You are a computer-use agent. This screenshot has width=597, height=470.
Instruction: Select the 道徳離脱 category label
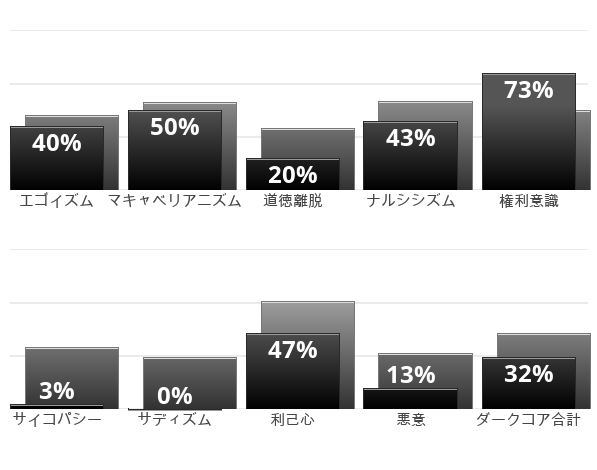pyautogui.click(x=293, y=201)
